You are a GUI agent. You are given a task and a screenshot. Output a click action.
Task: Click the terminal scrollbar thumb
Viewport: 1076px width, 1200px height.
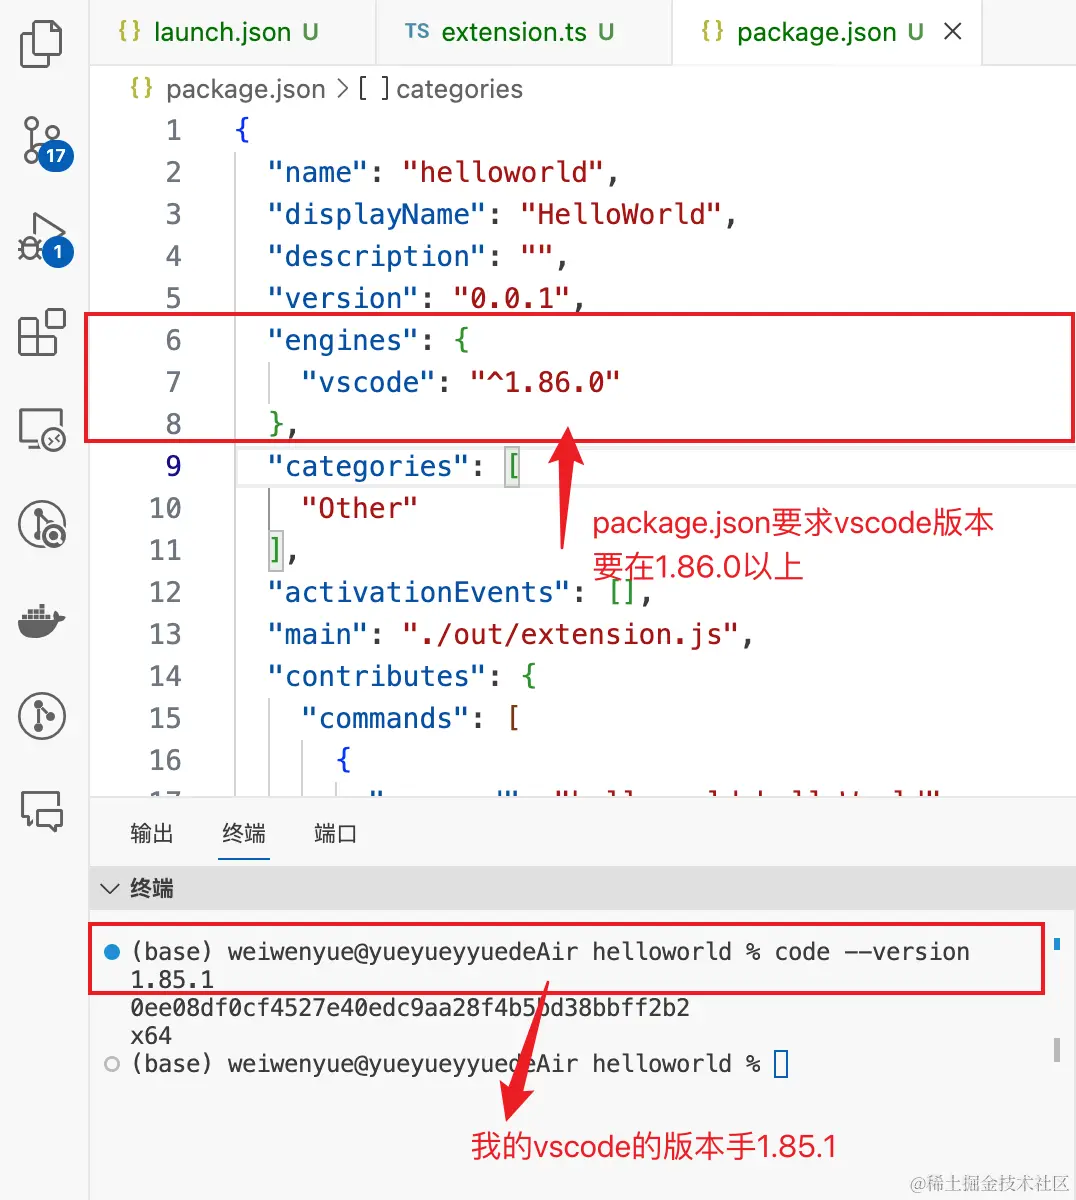(x=1057, y=1049)
